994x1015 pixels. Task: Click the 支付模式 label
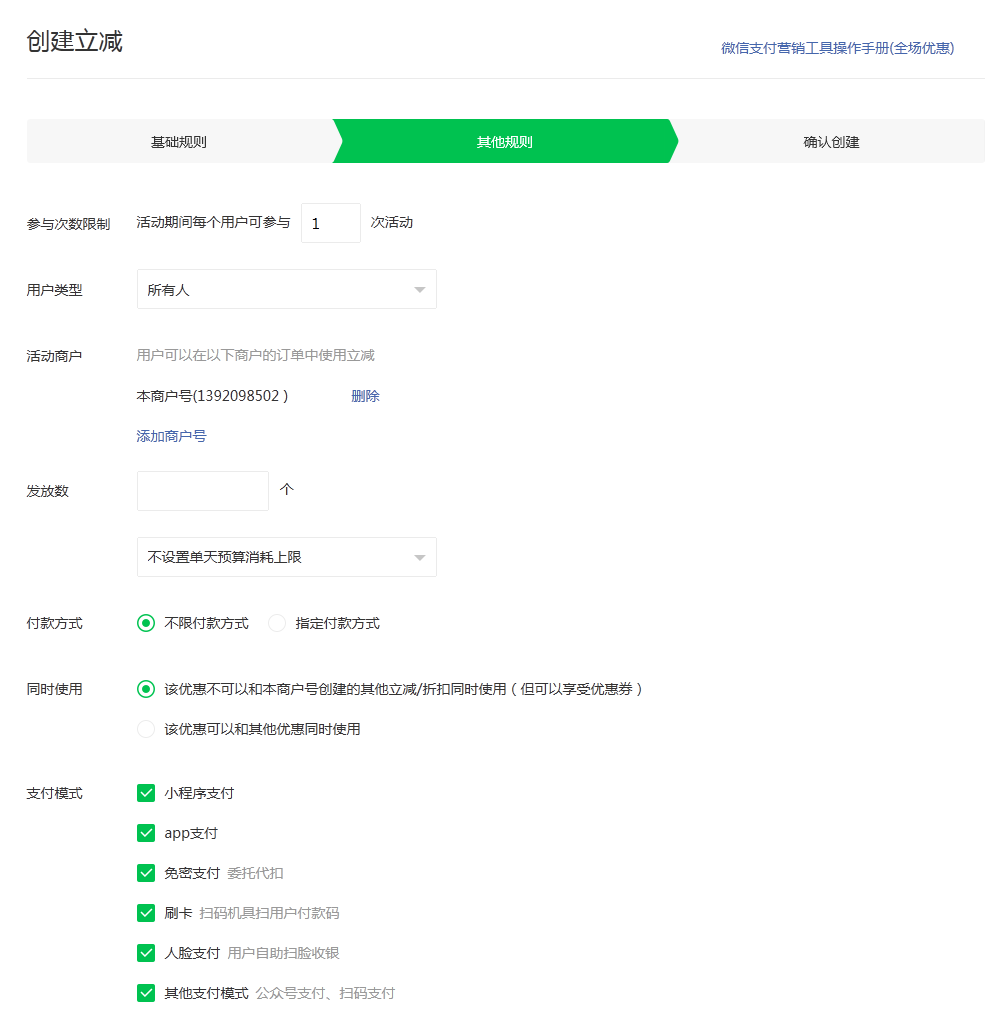(x=54, y=794)
